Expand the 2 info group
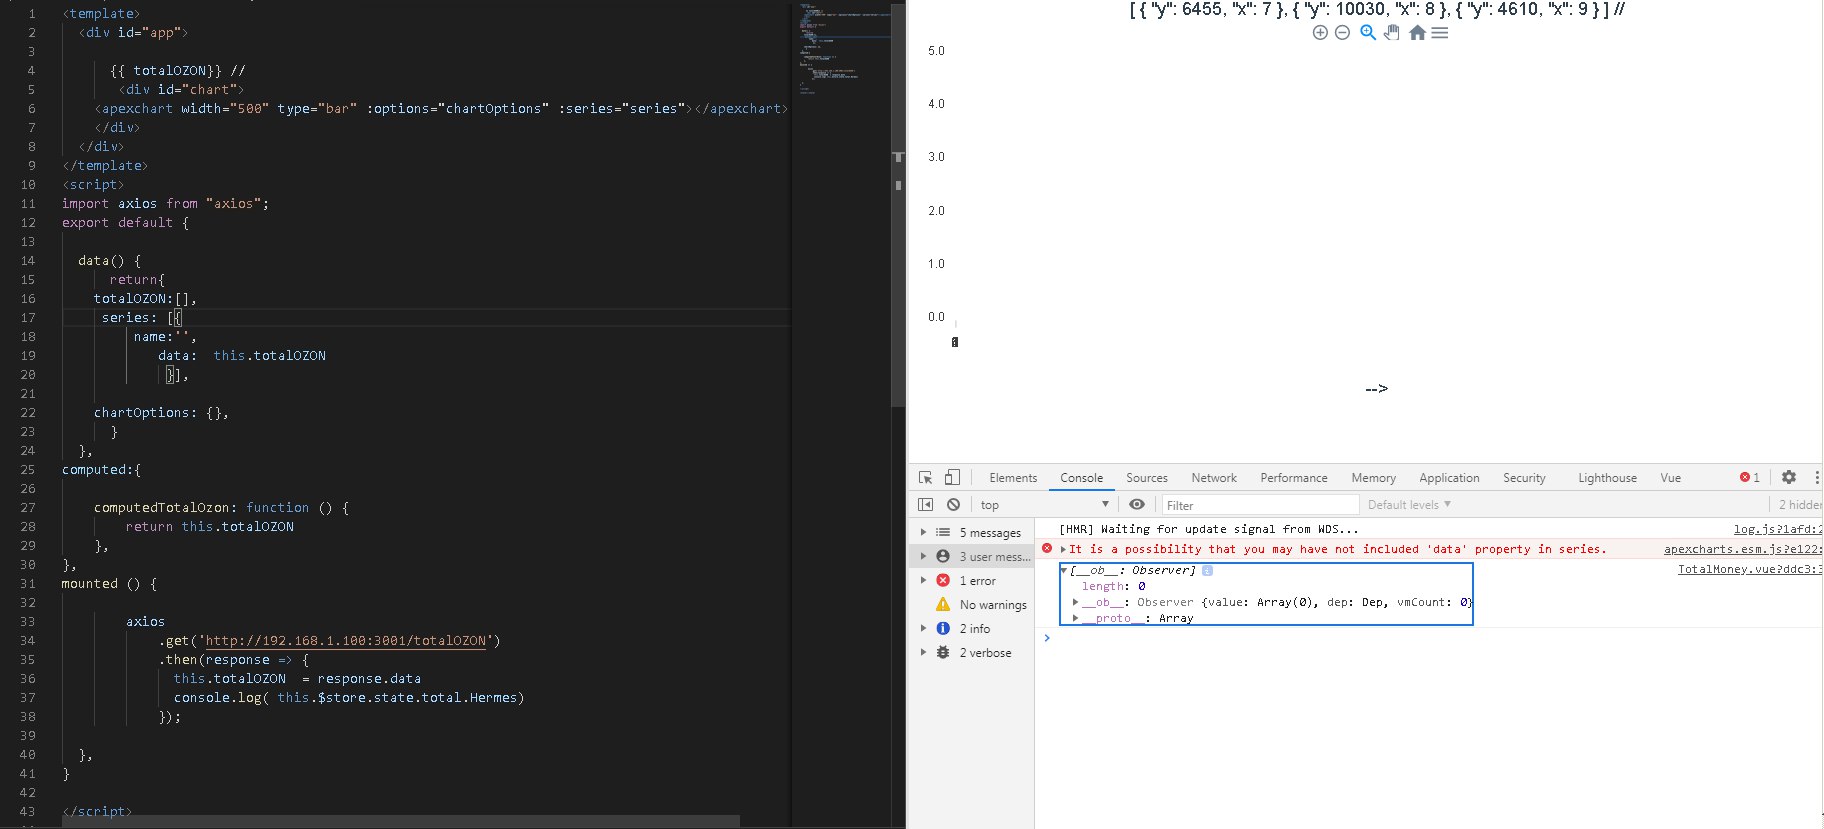1824x829 pixels. click(923, 629)
